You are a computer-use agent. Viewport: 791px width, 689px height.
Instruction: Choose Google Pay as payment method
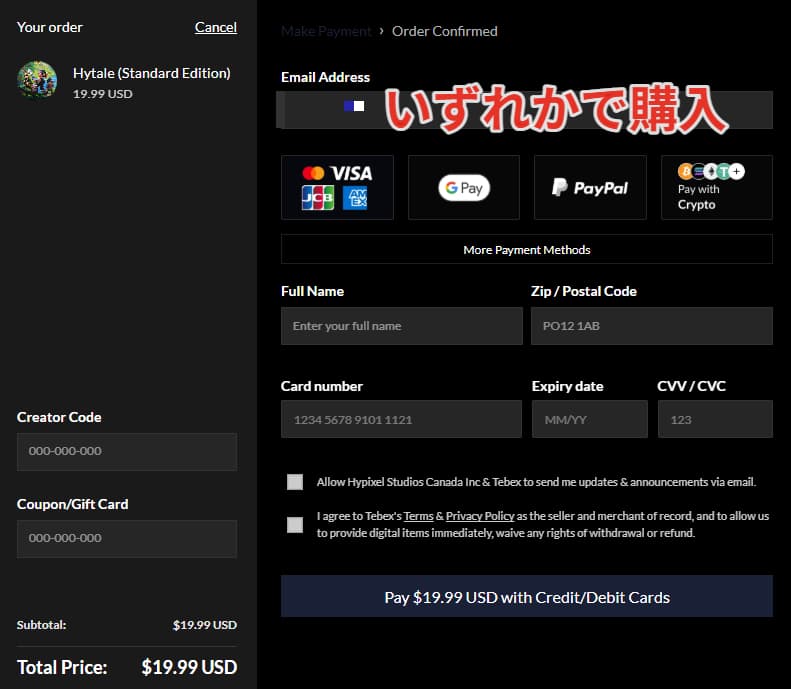pos(463,187)
